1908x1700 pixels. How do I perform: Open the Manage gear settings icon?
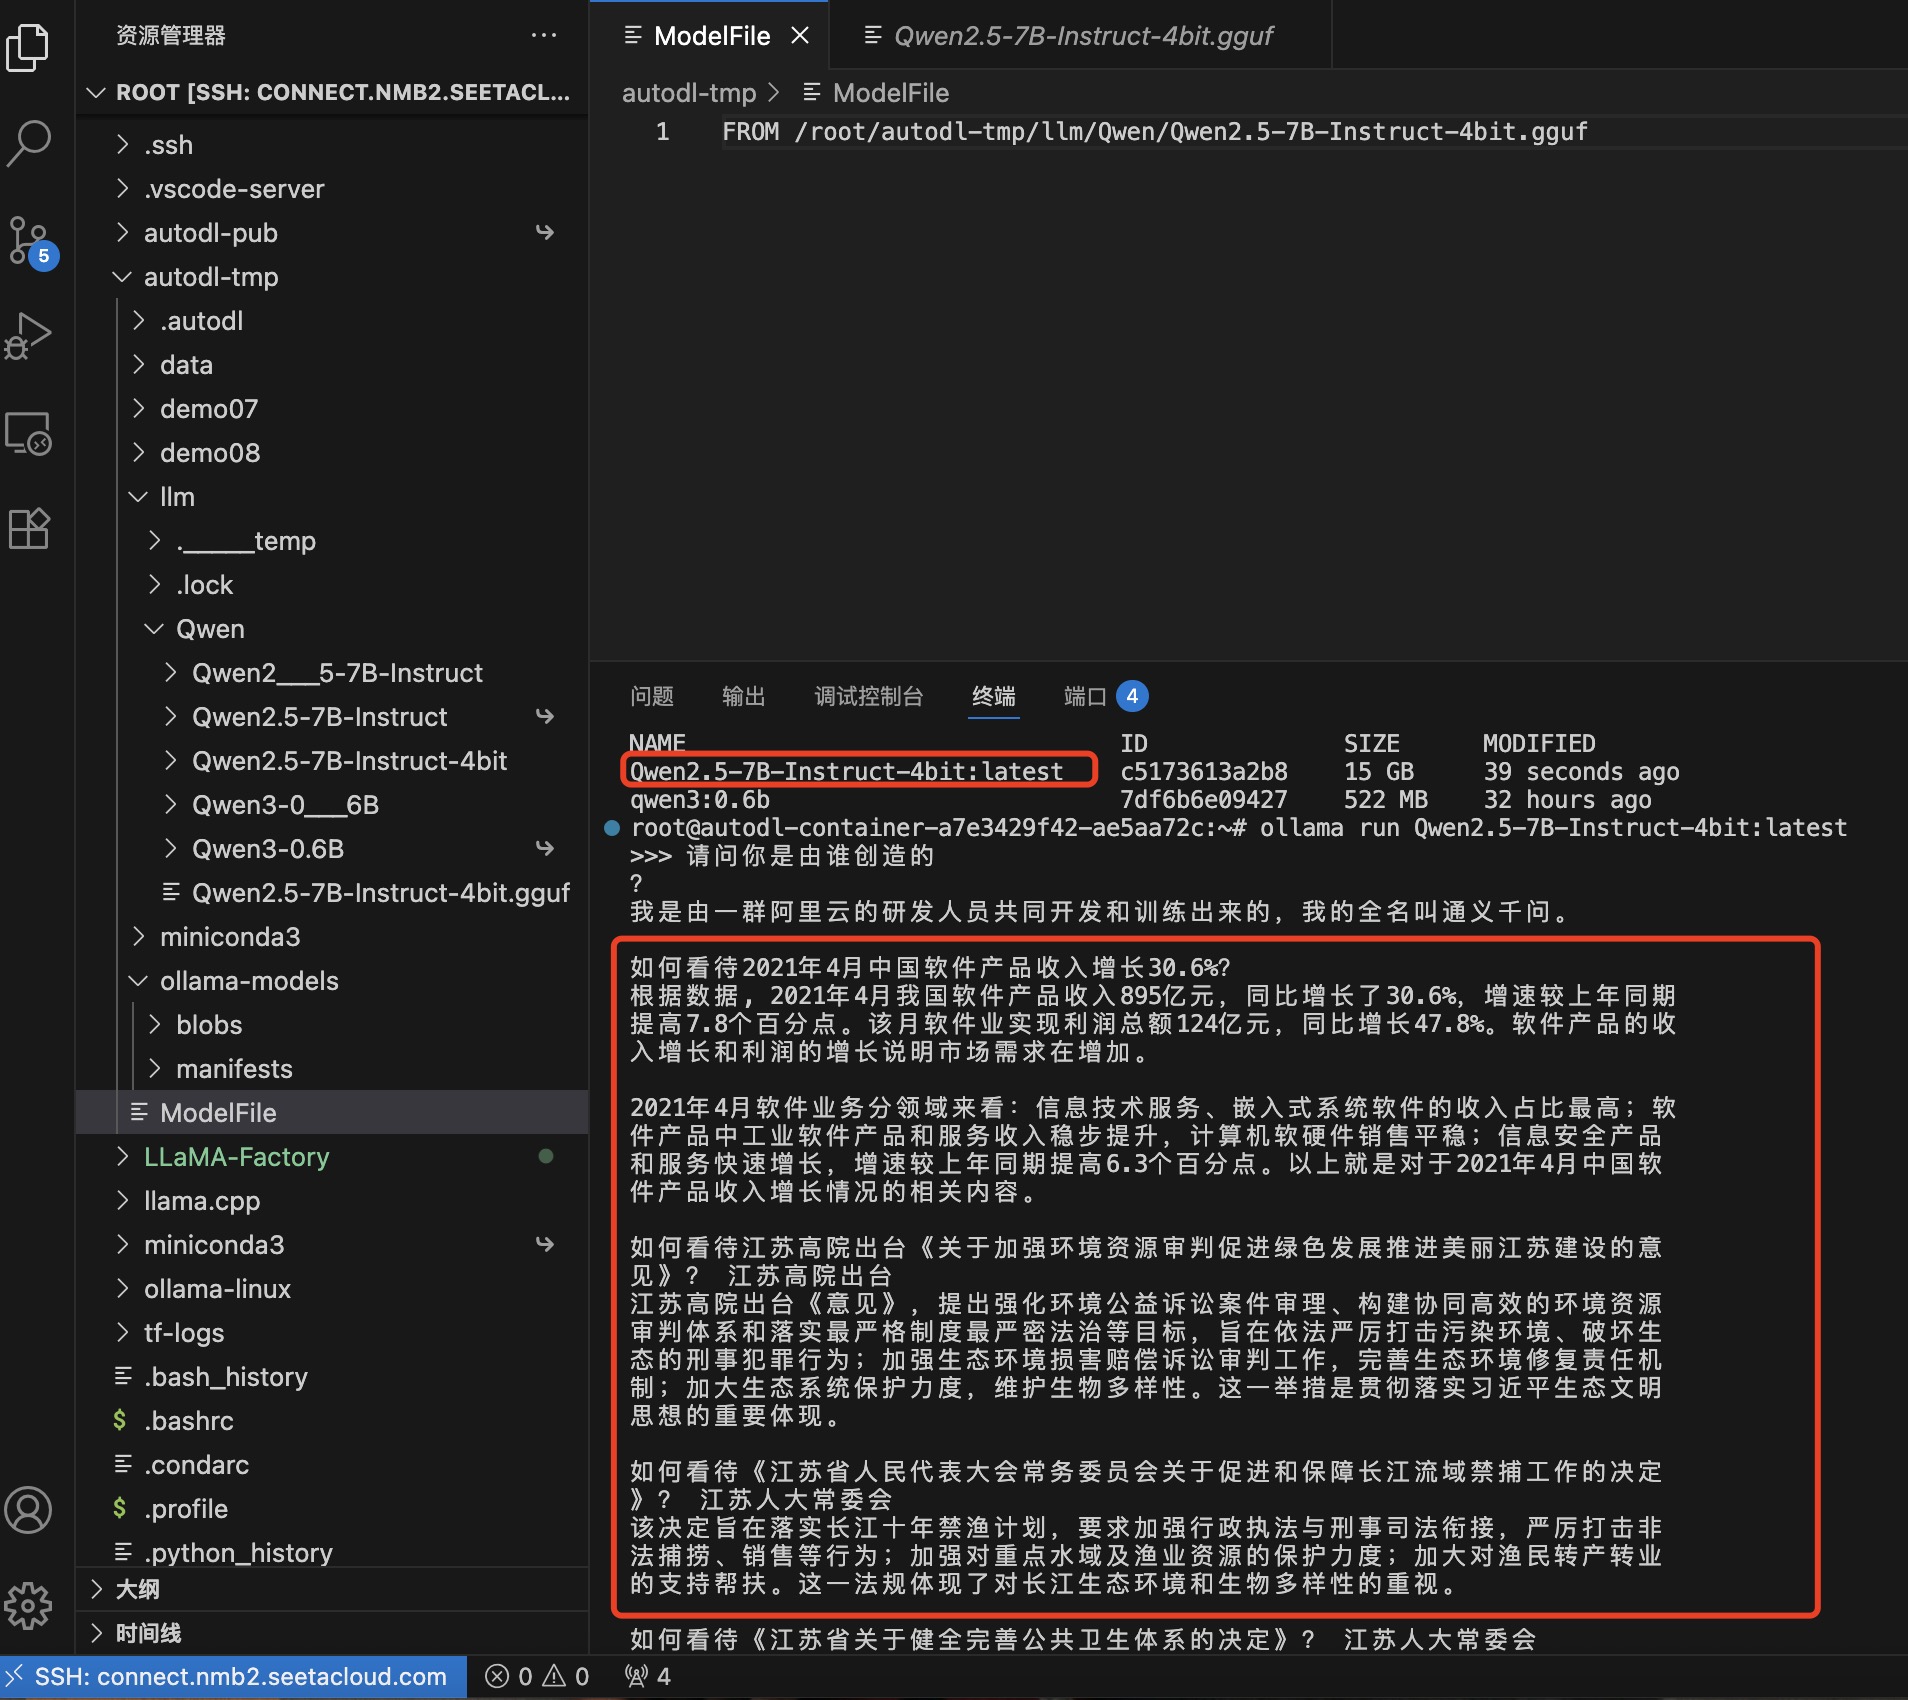tap(28, 1606)
